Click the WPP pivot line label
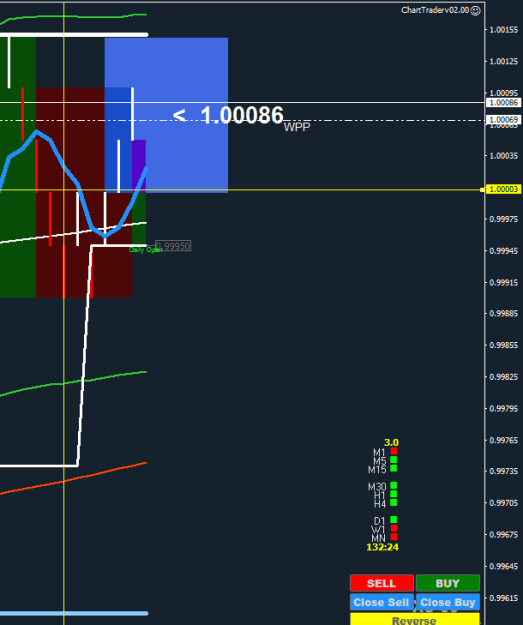 (x=297, y=127)
